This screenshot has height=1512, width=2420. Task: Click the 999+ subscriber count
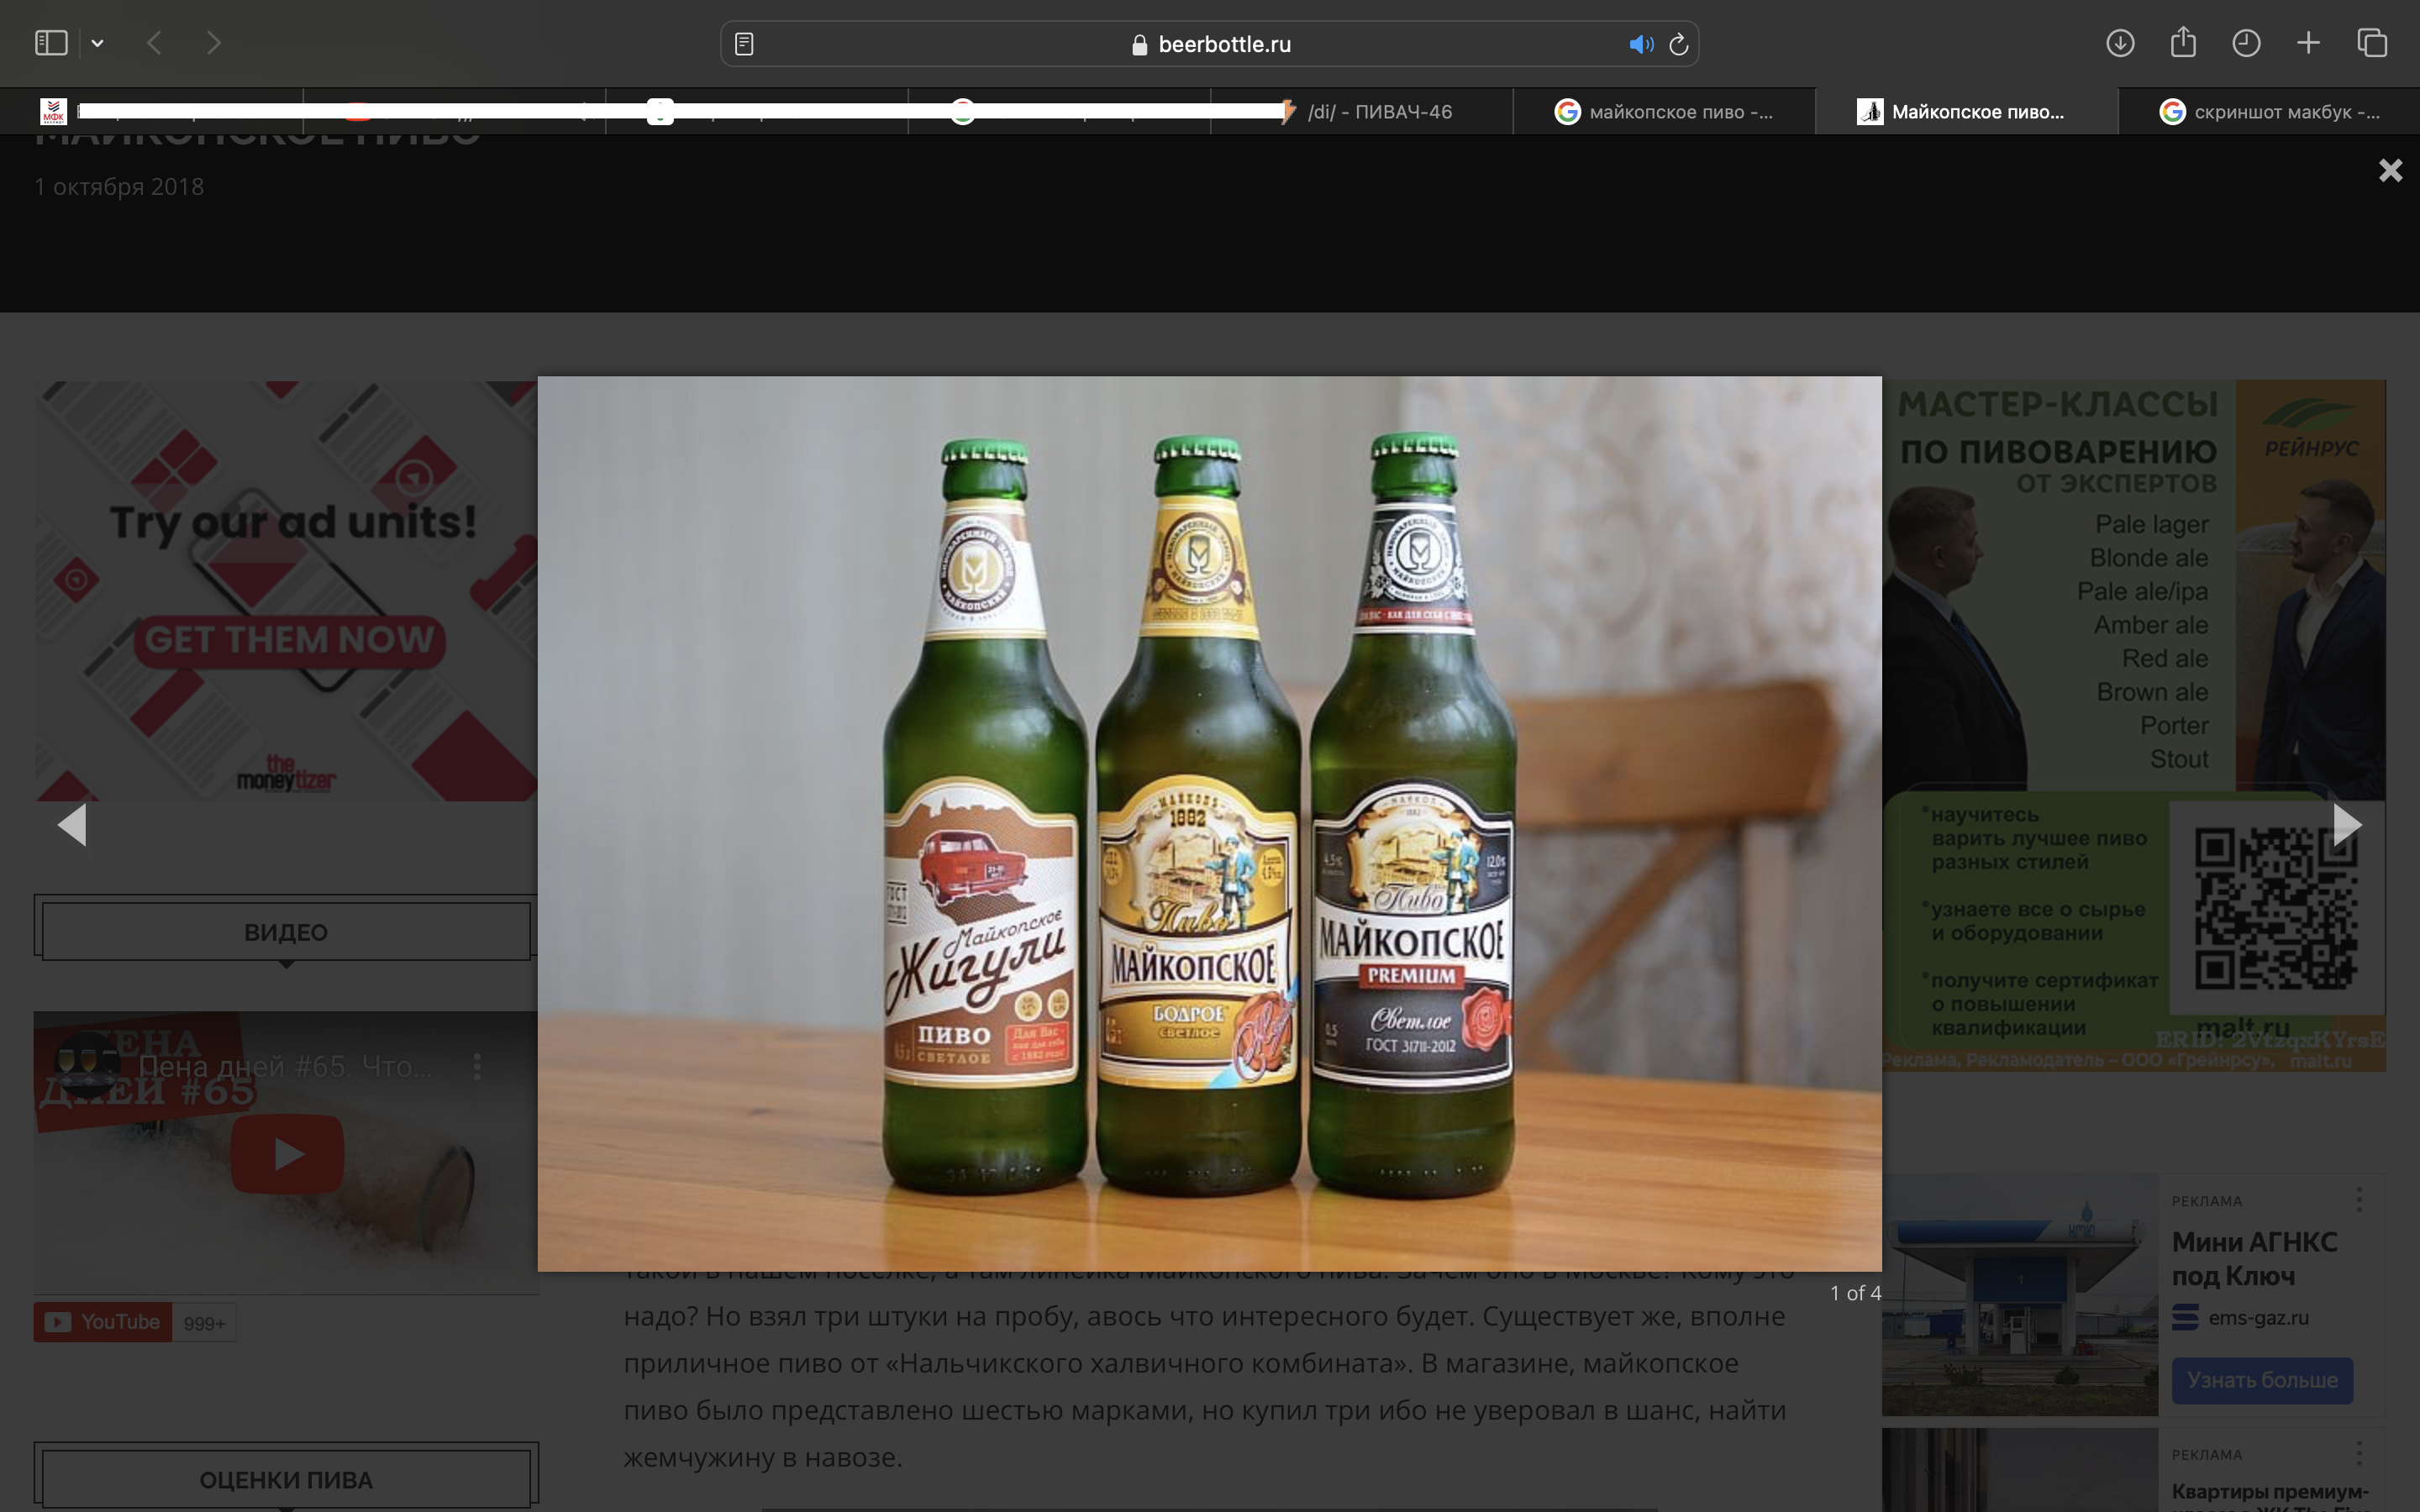tap(204, 1323)
